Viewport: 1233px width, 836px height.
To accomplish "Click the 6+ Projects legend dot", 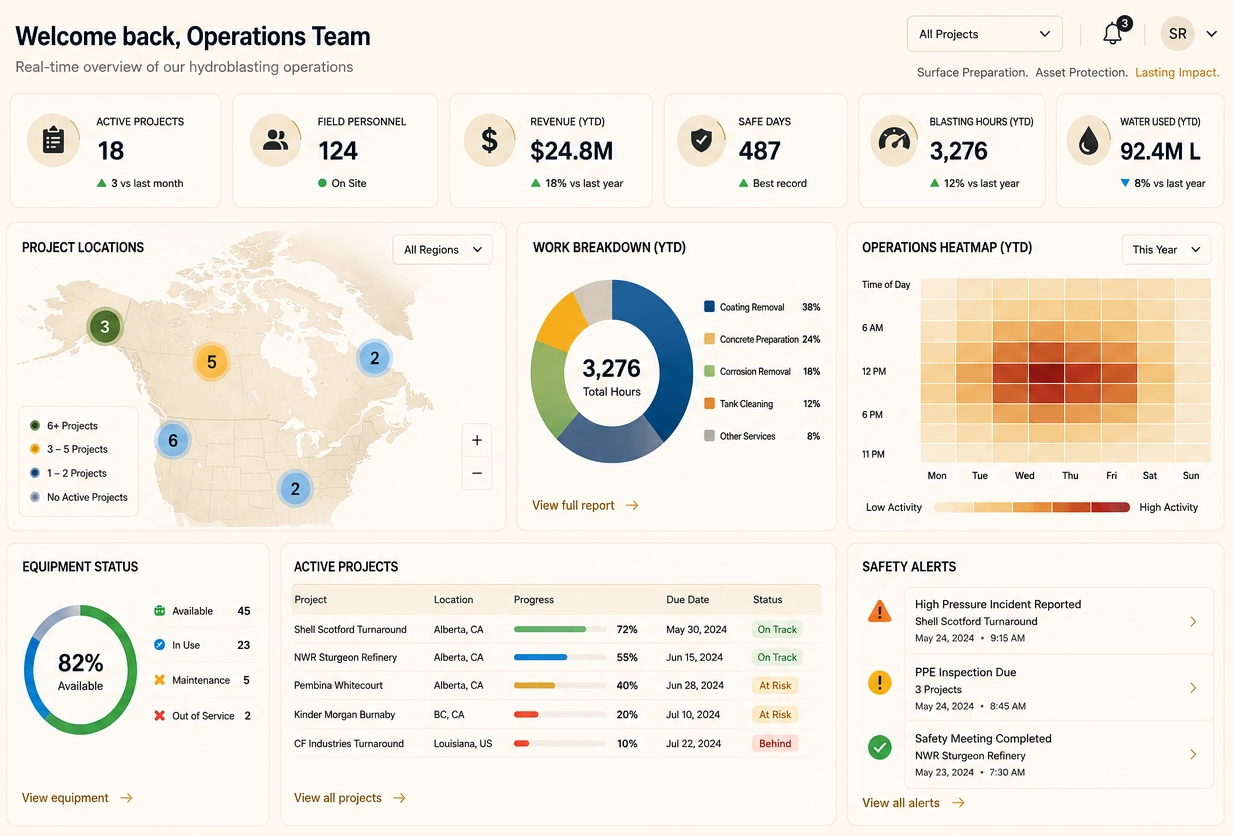I will click(35, 426).
